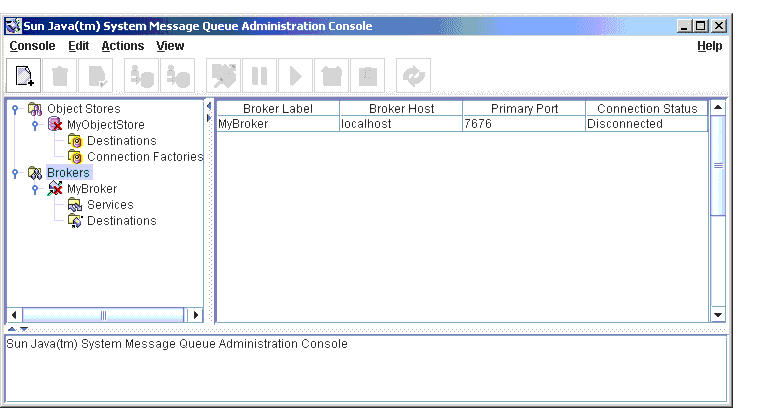763x409 pixels.
Task: Click the Broker Host column header
Action: point(401,108)
